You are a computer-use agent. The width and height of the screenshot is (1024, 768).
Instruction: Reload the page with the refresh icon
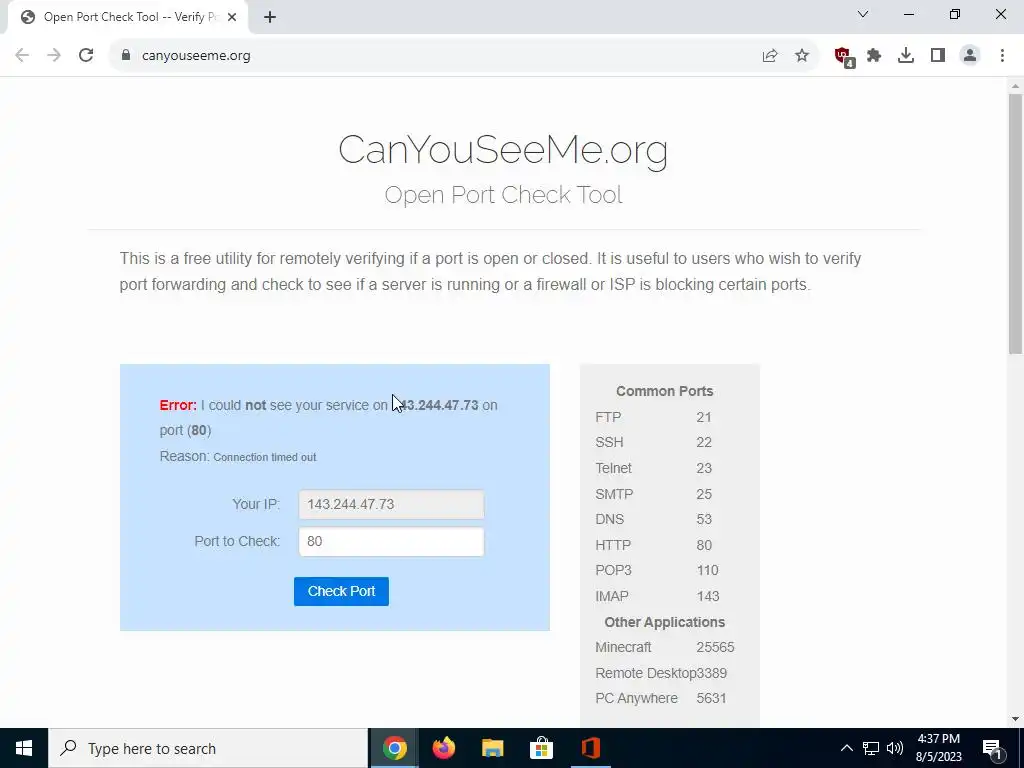[86, 56]
